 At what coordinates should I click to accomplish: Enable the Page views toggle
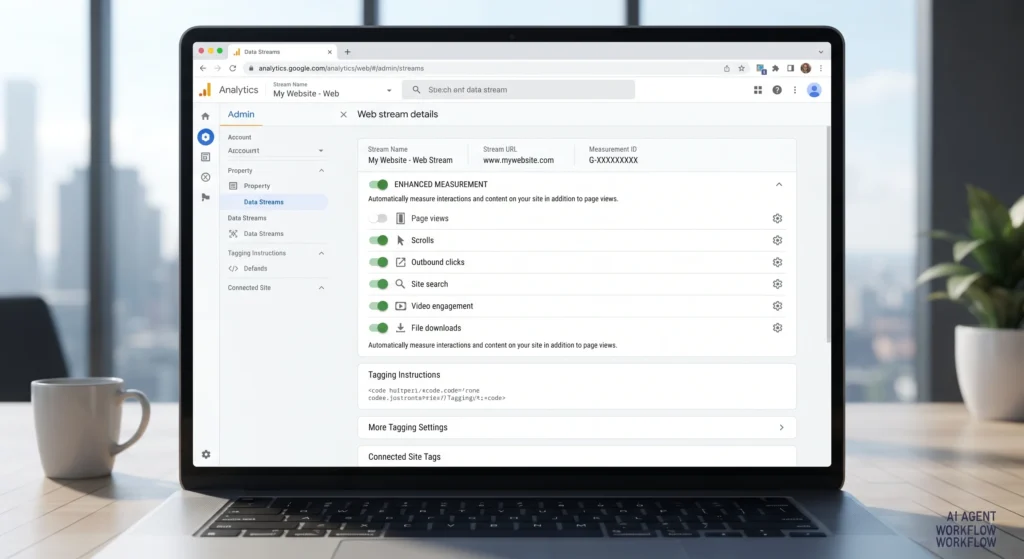click(x=378, y=218)
